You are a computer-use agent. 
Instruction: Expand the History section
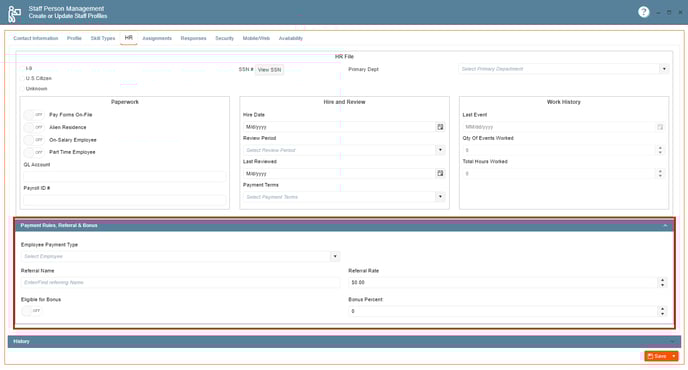[x=671, y=341]
